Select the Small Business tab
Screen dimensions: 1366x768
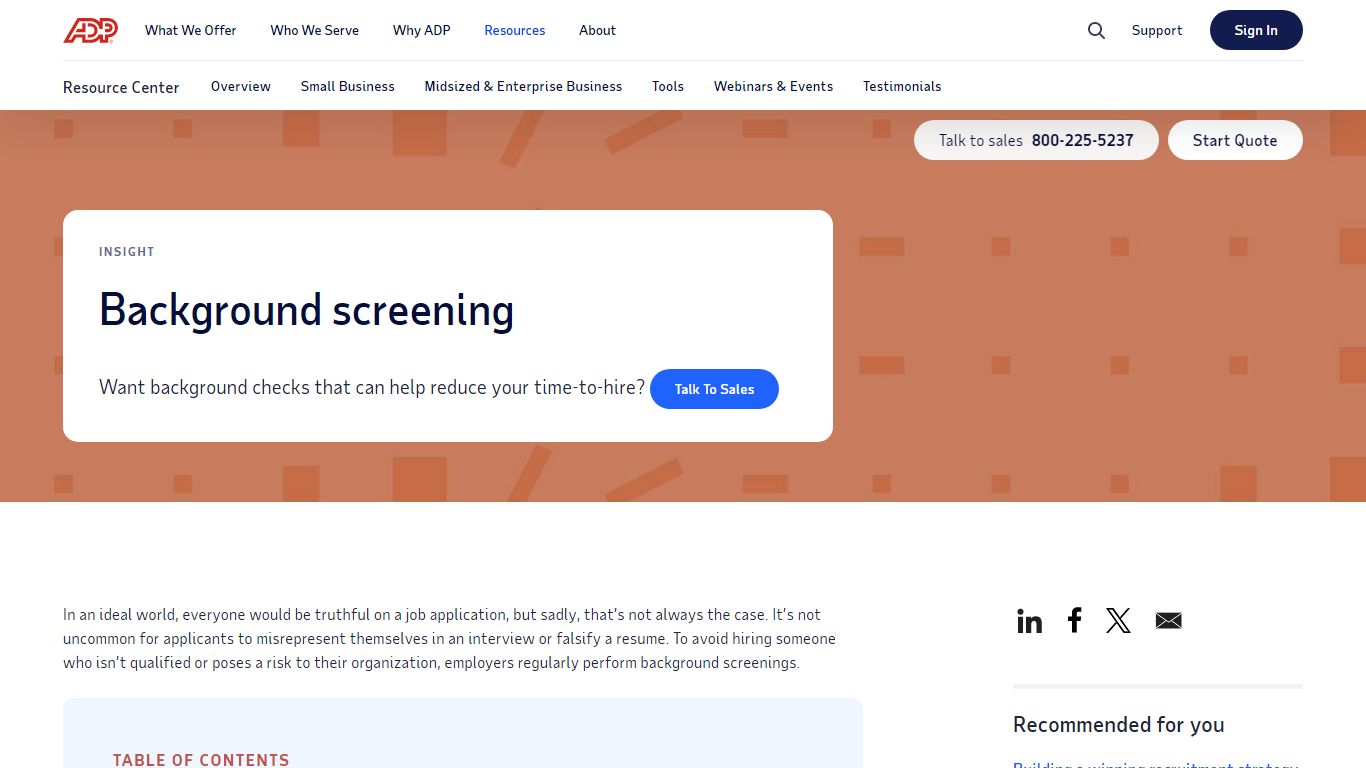click(348, 86)
